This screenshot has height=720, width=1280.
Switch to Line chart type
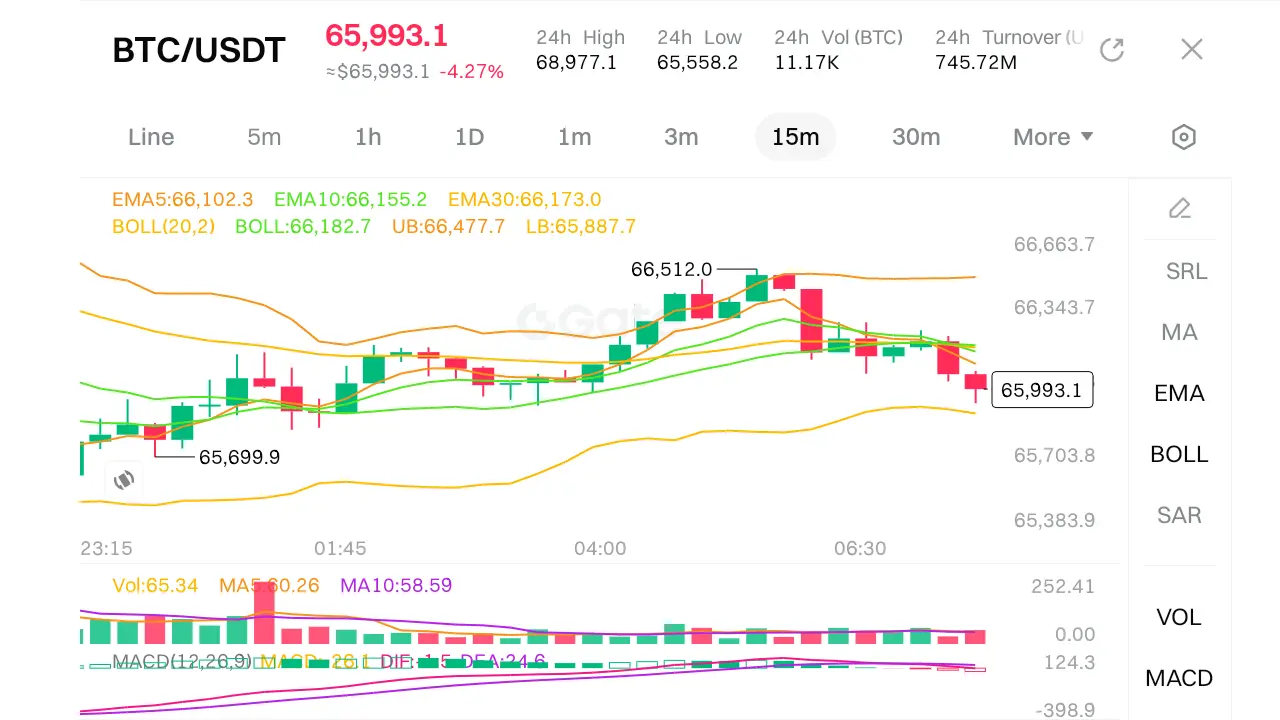pos(151,137)
